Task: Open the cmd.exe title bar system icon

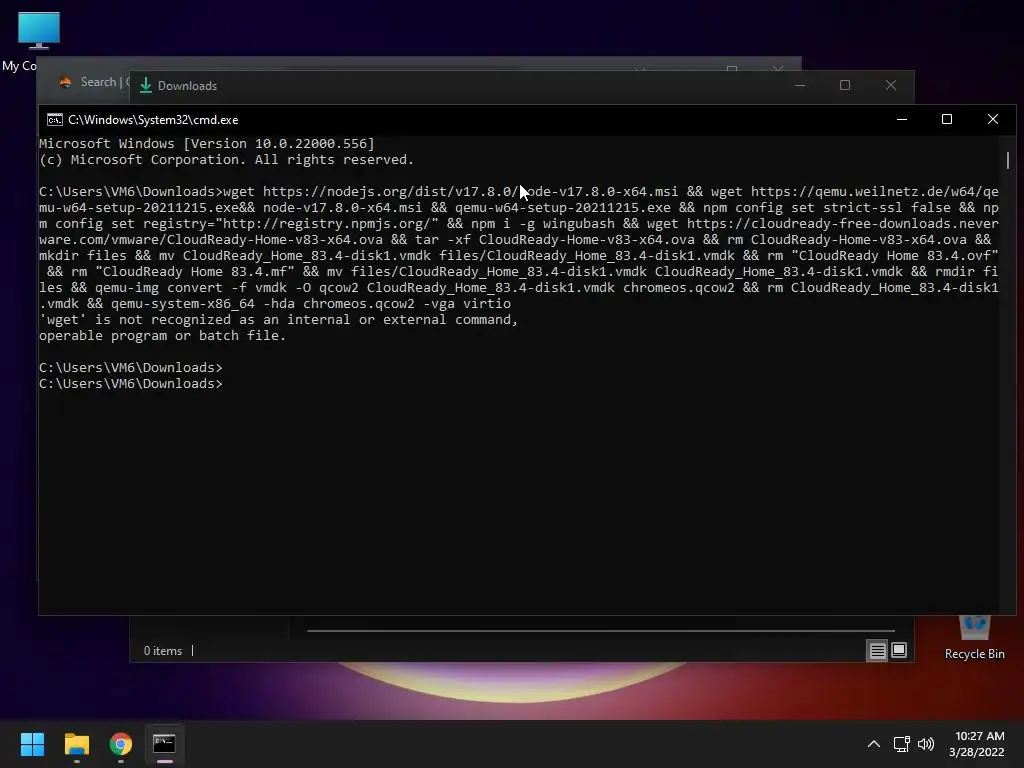Action: [x=55, y=120]
